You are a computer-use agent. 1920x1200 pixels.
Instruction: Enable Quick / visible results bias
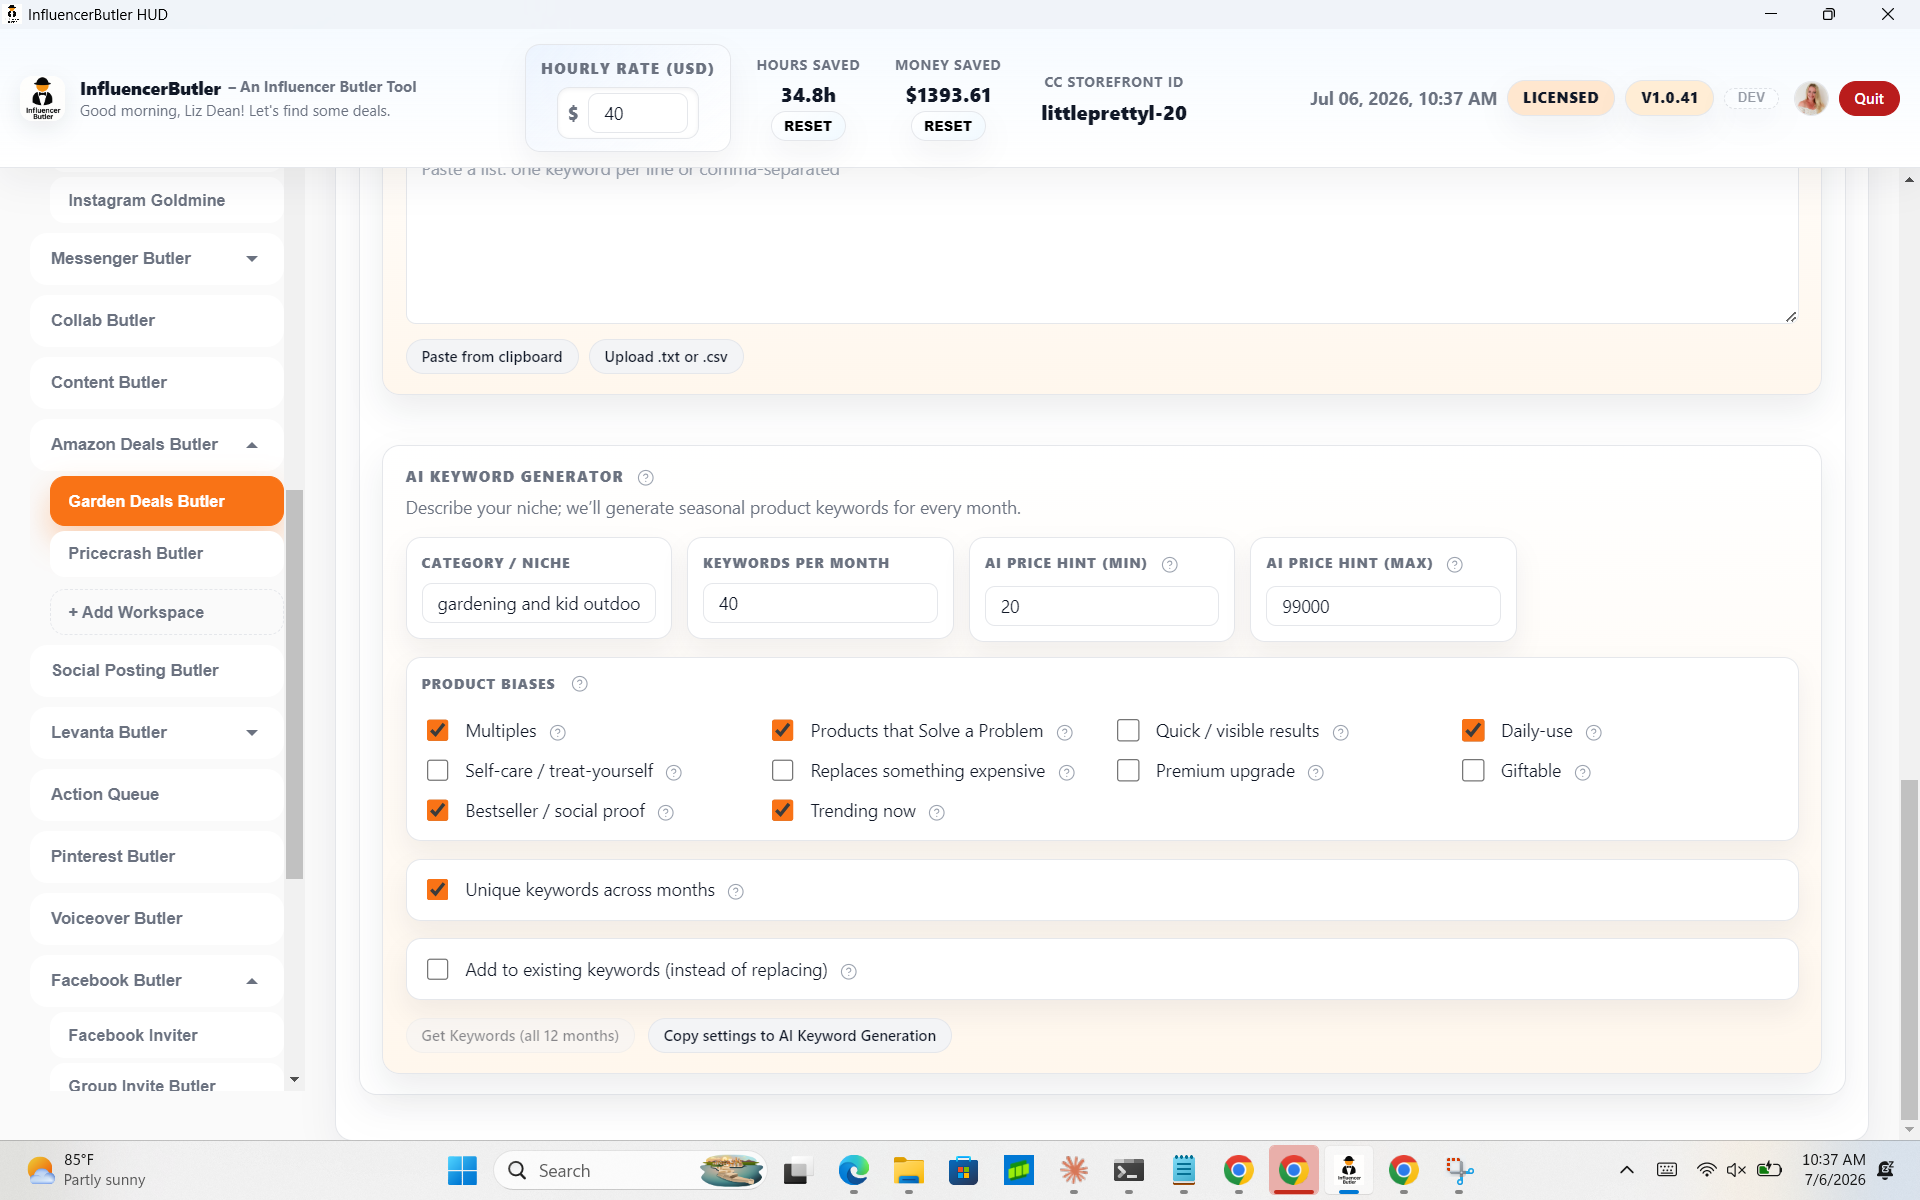pyautogui.click(x=1128, y=731)
